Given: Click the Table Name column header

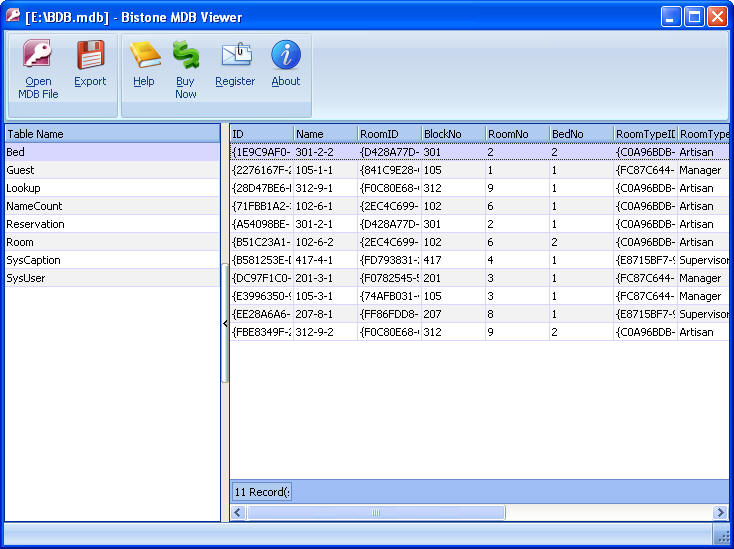Looking at the screenshot, I should pos(112,134).
